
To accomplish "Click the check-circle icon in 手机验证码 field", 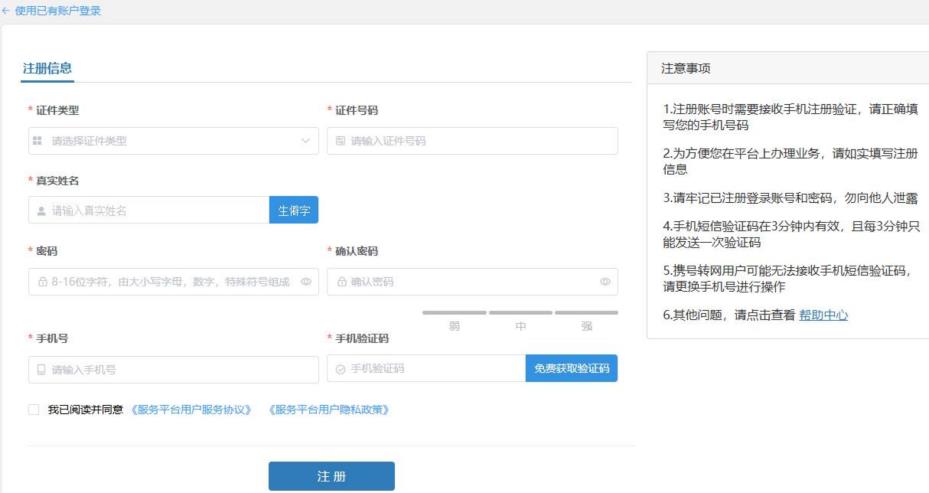I will [340, 369].
